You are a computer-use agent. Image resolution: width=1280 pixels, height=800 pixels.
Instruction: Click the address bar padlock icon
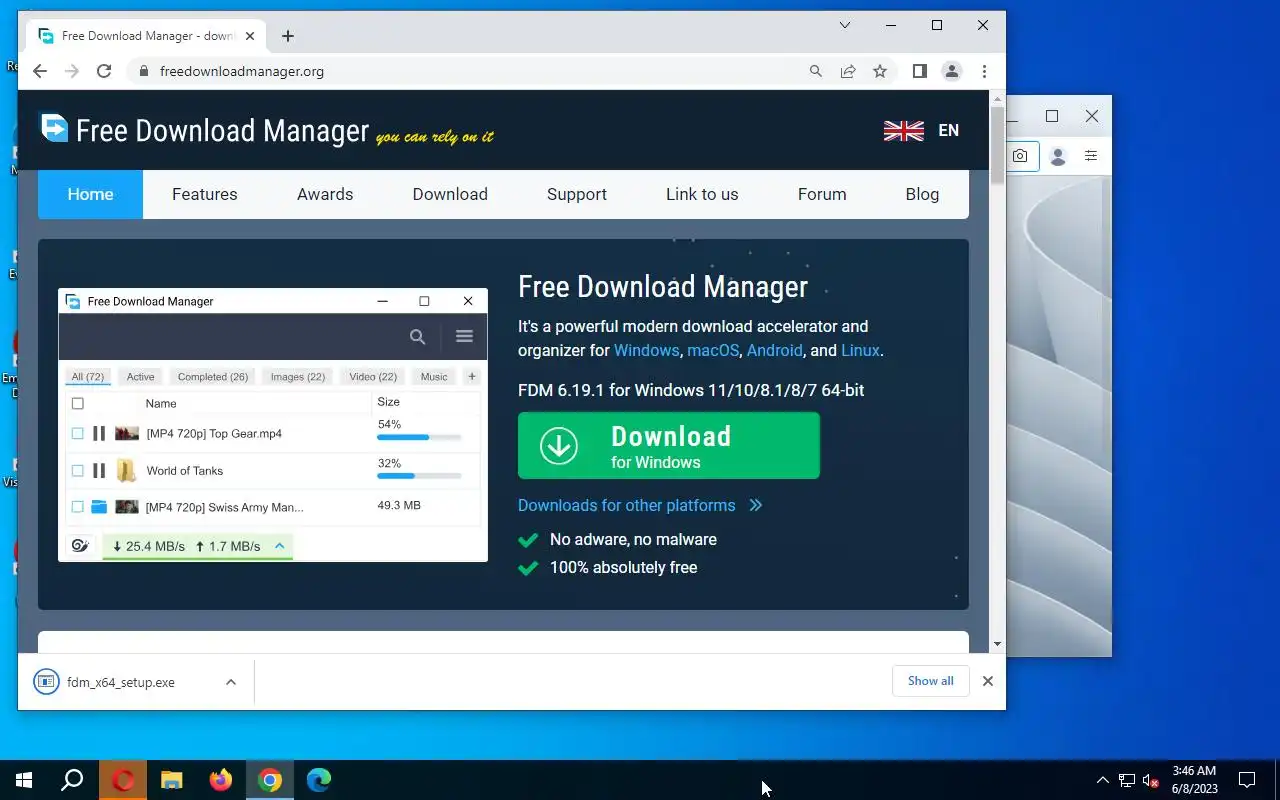pos(143,71)
